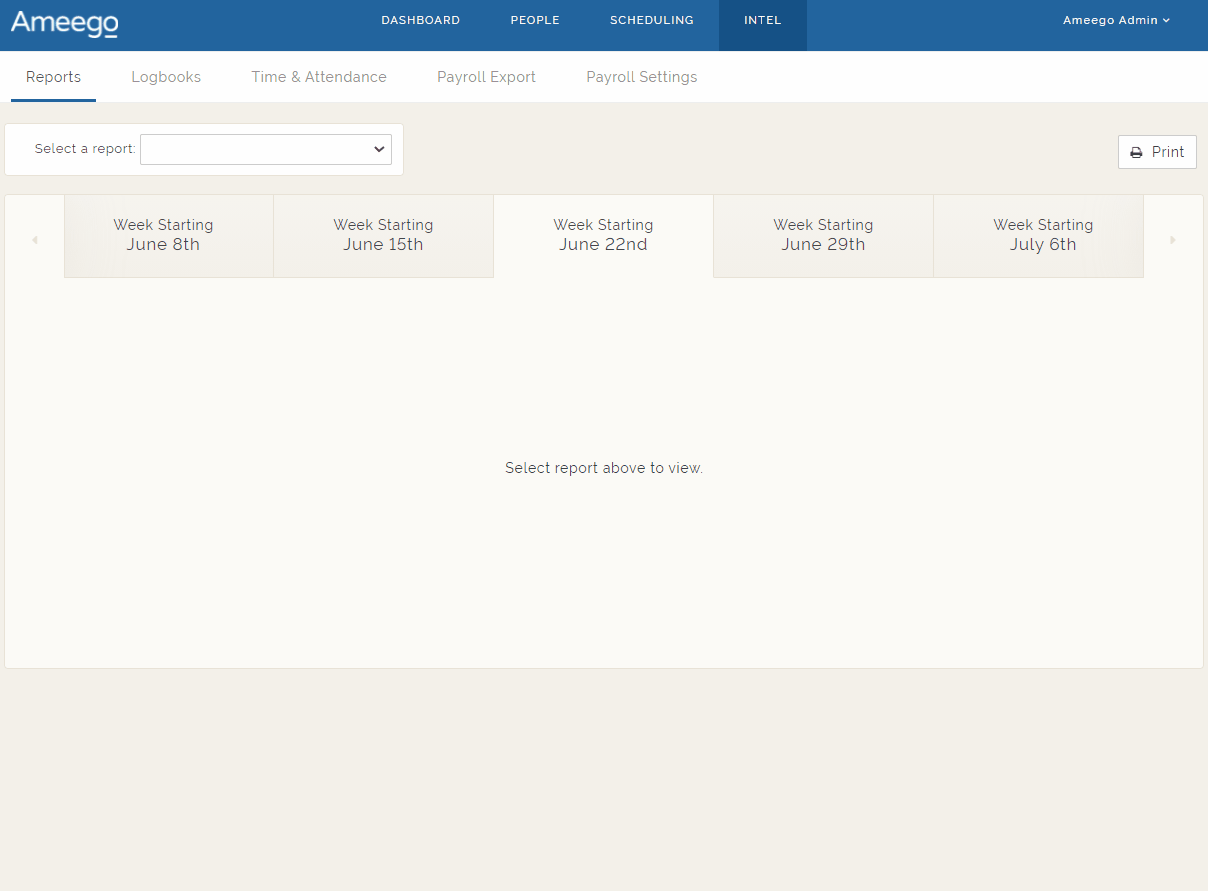Open the Ameego Admin account dropdown
The image size is (1208, 891).
click(x=1116, y=19)
